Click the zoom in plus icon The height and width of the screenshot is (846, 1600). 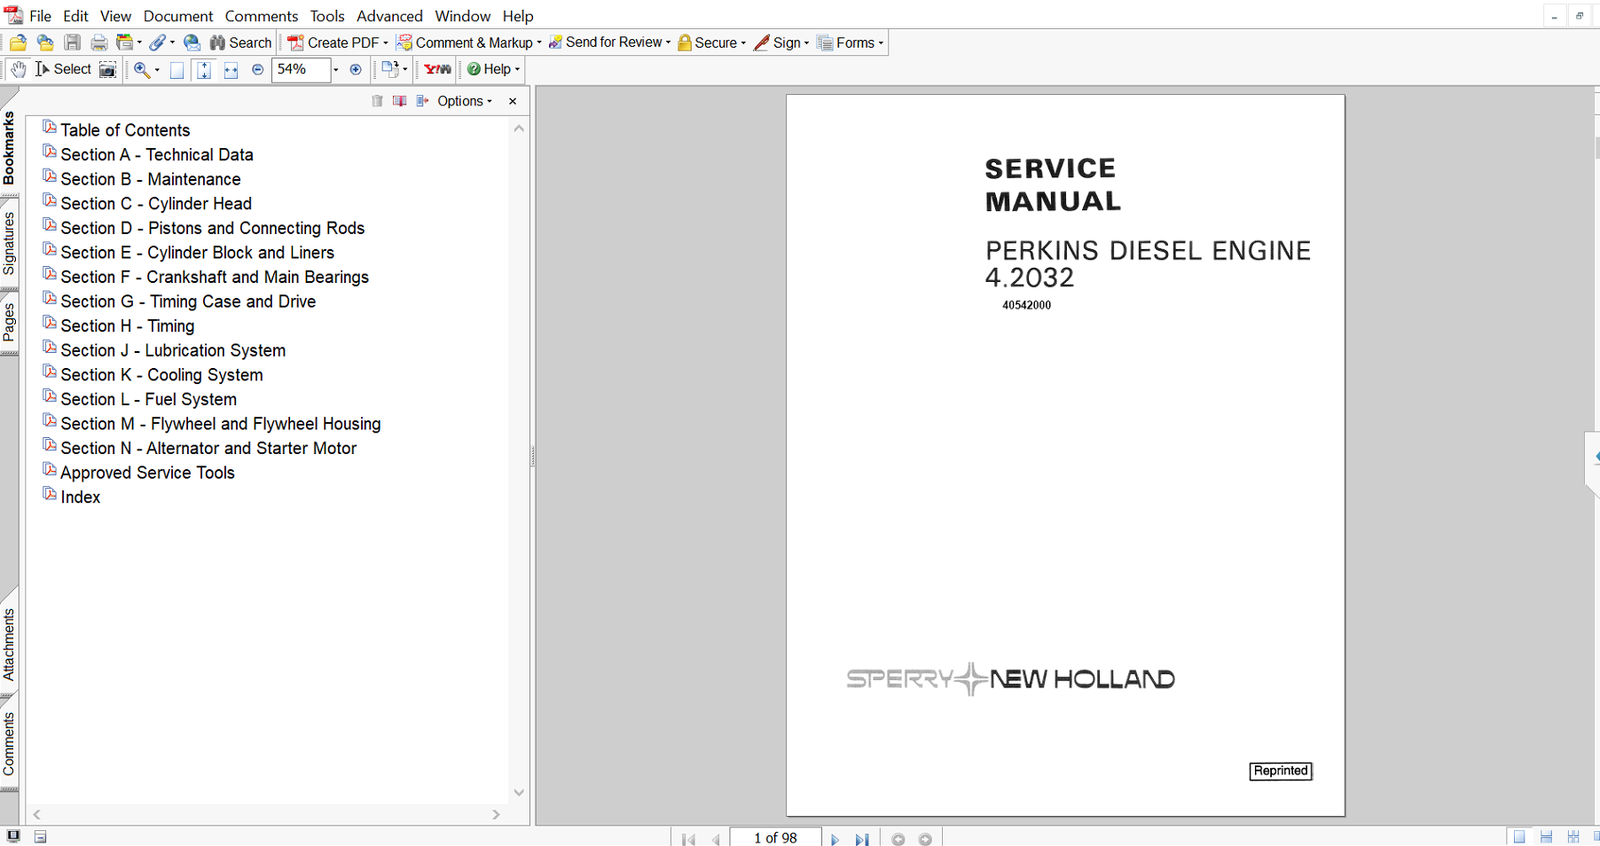coord(355,69)
